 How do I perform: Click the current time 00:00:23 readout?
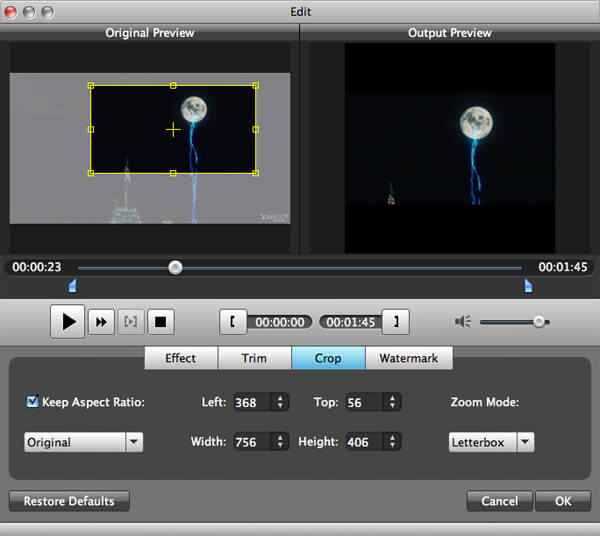click(x=37, y=267)
